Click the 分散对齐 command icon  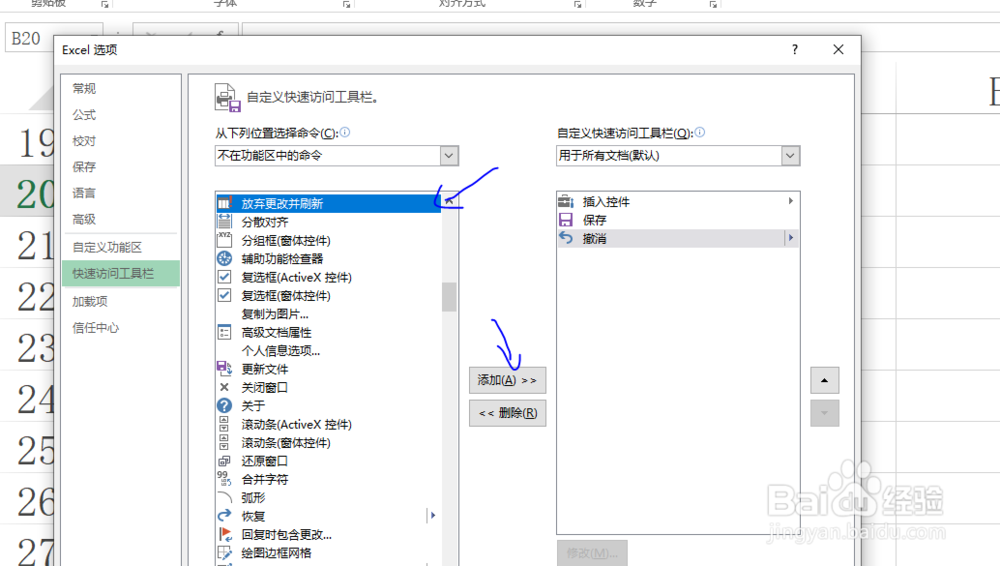tap(224, 221)
